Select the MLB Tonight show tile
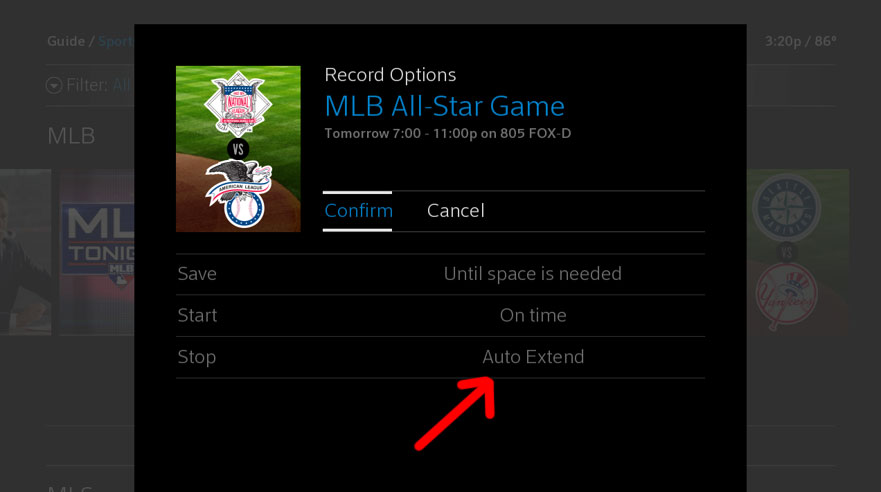 pyautogui.click(x=97, y=253)
